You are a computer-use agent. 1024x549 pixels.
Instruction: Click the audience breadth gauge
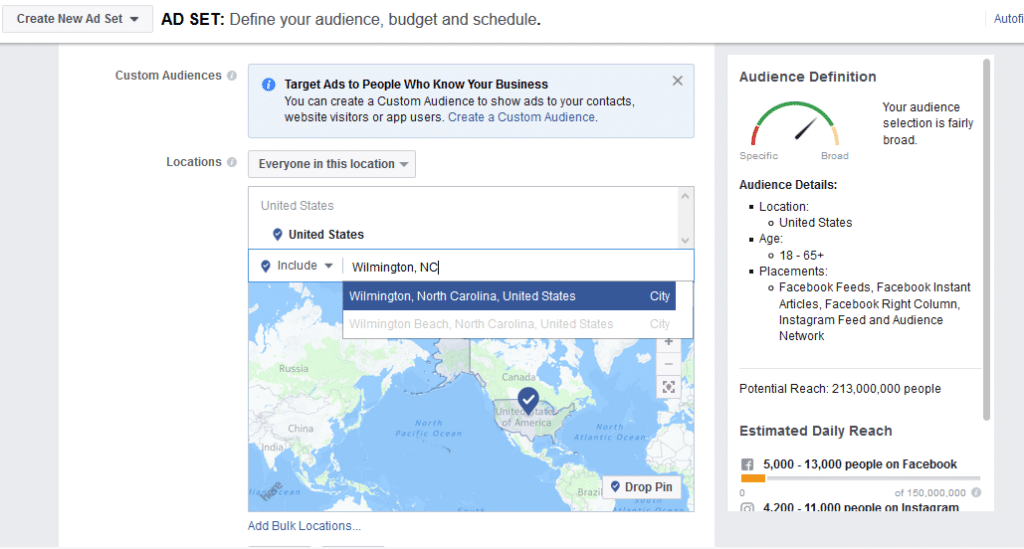(x=795, y=123)
